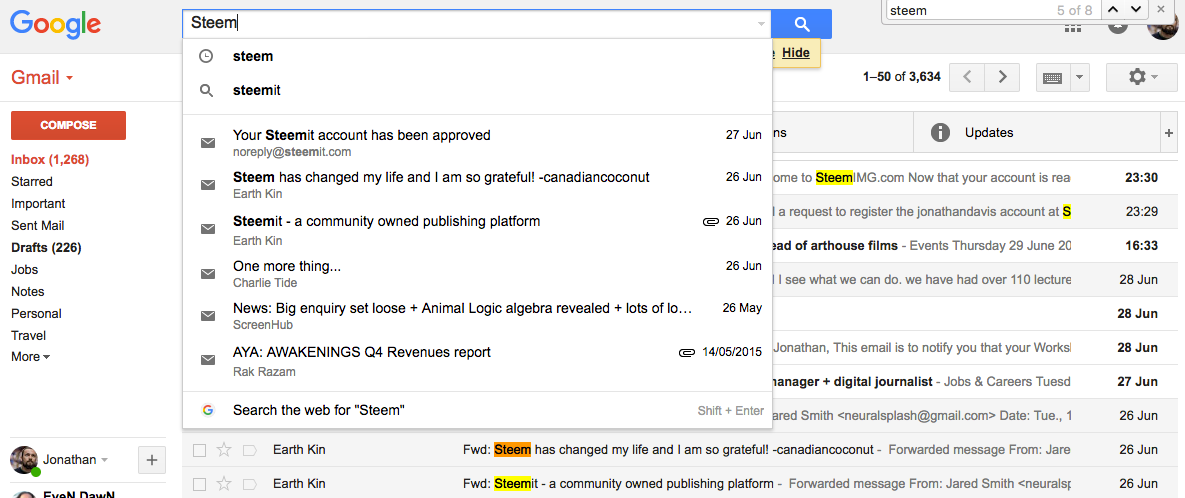Open 23:29 jonathandavis account request email

[975, 212]
